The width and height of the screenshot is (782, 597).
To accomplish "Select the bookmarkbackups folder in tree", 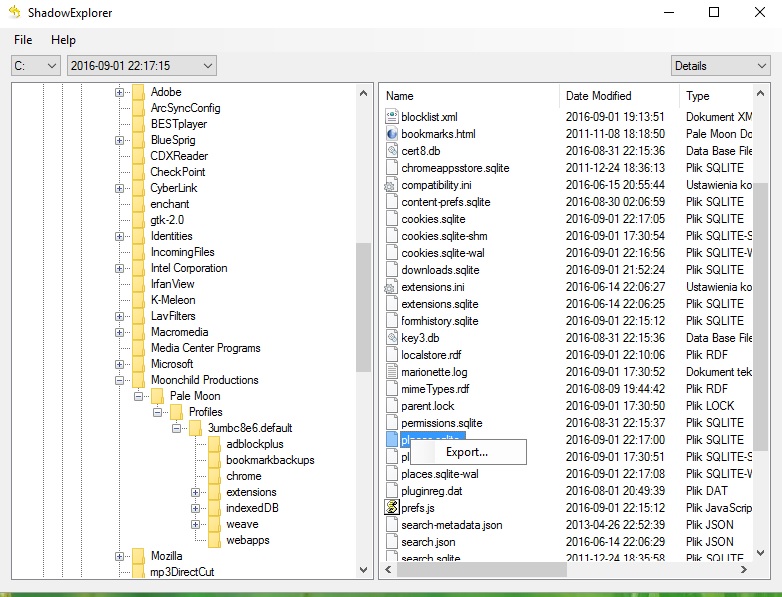I will click(x=270, y=460).
